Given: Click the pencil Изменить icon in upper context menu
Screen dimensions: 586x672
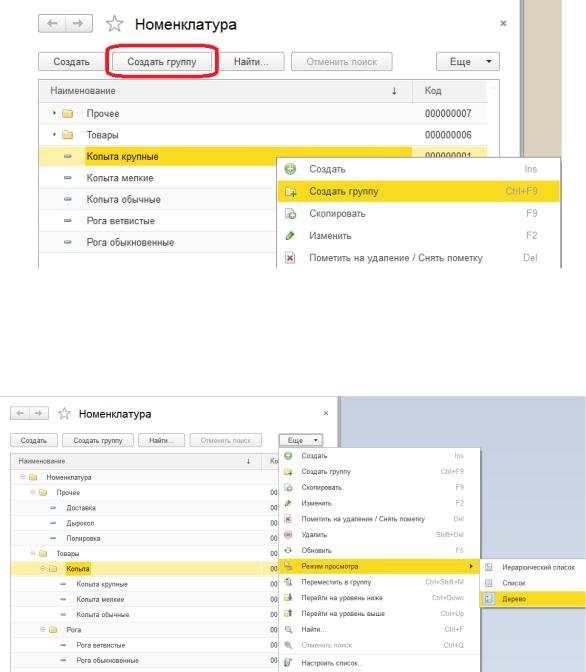Looking at the screenshot, I should (x=290, y=236).
